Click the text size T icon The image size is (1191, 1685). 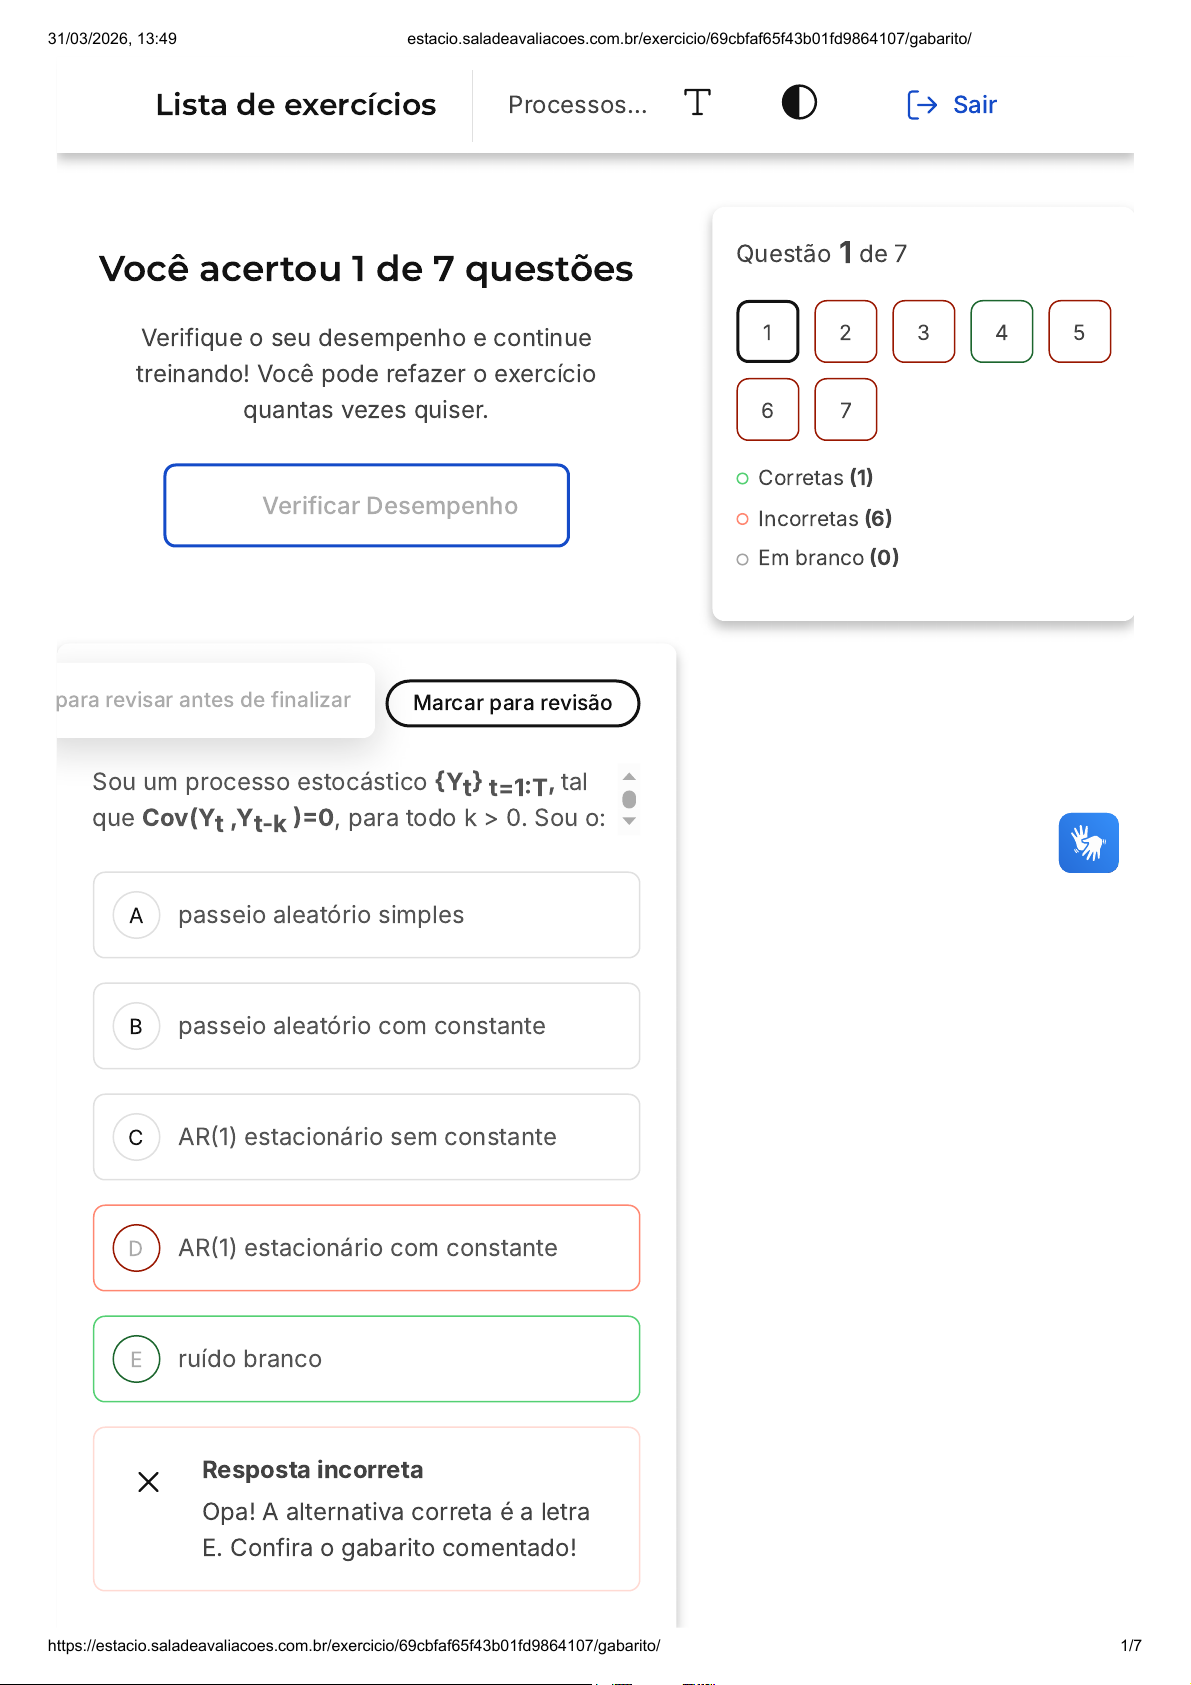697,103
